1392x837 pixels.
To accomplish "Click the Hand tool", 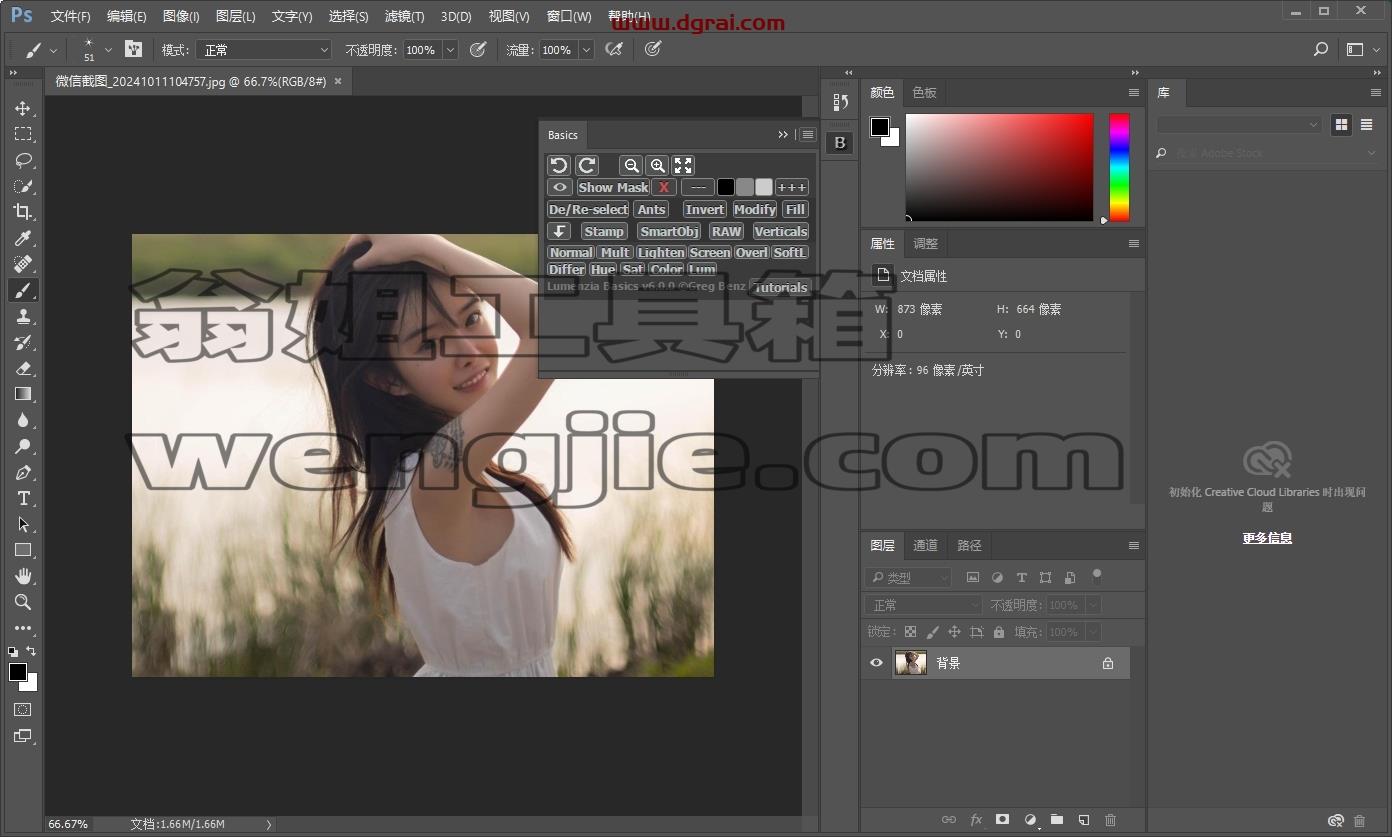I will [23, 576].
